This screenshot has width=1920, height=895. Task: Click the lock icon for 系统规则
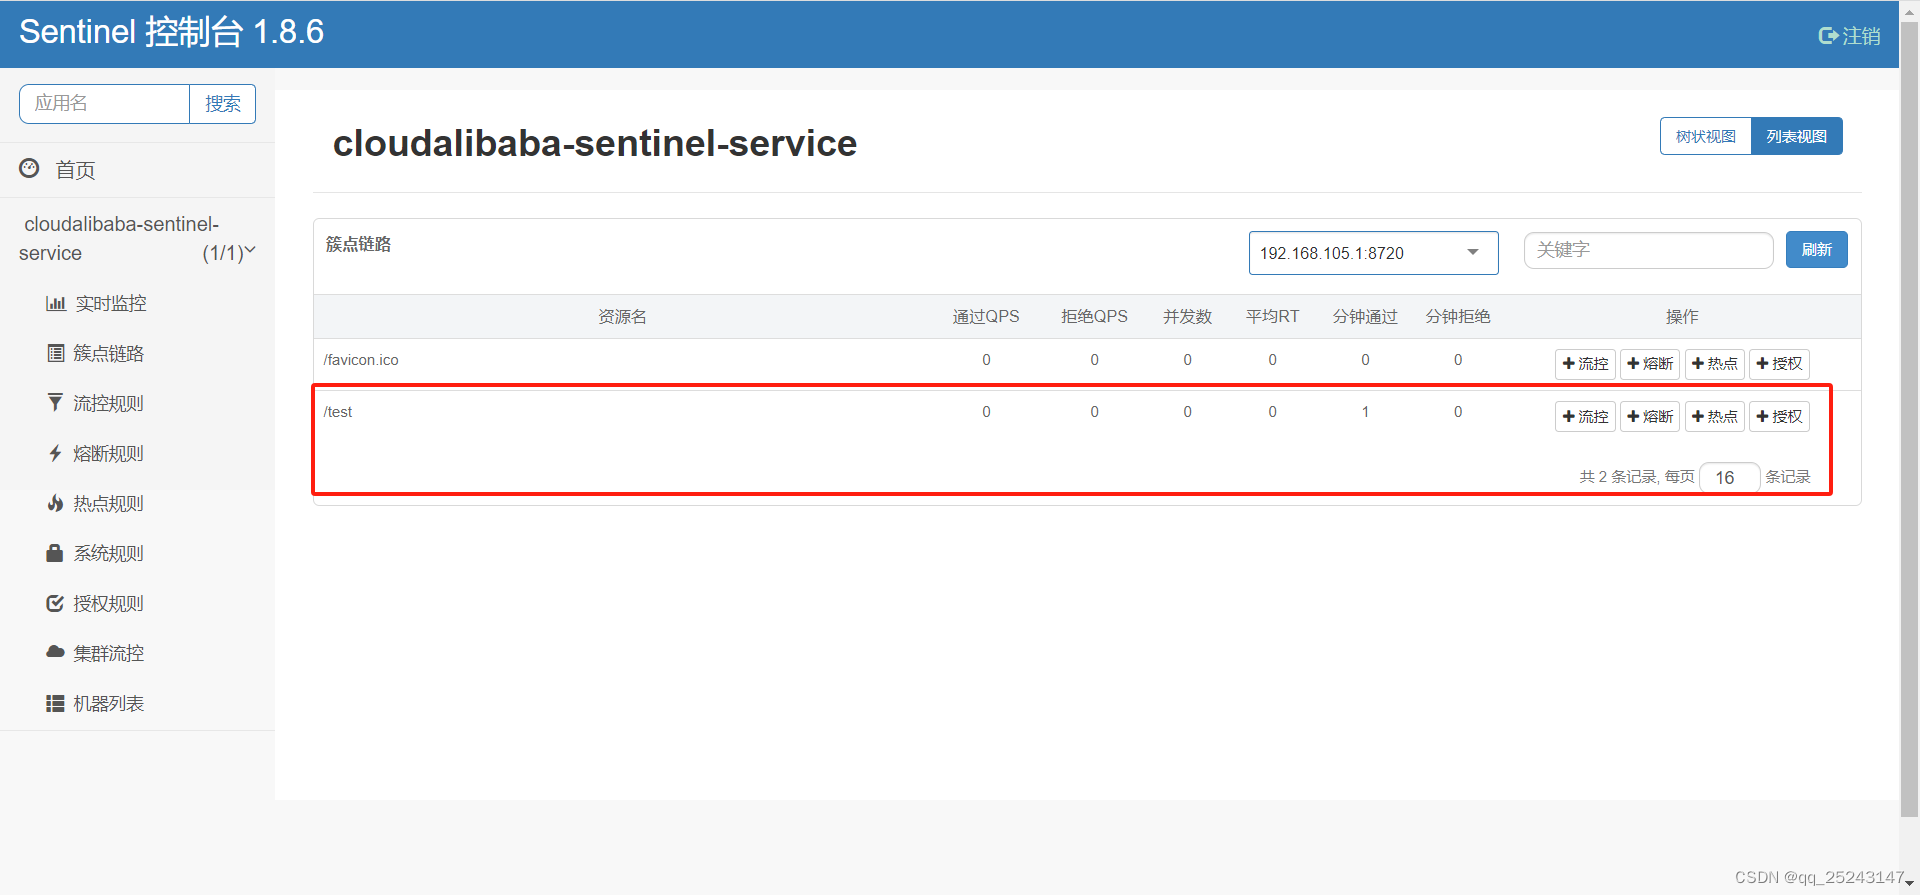pyautogui.click(x=55, y=553)
